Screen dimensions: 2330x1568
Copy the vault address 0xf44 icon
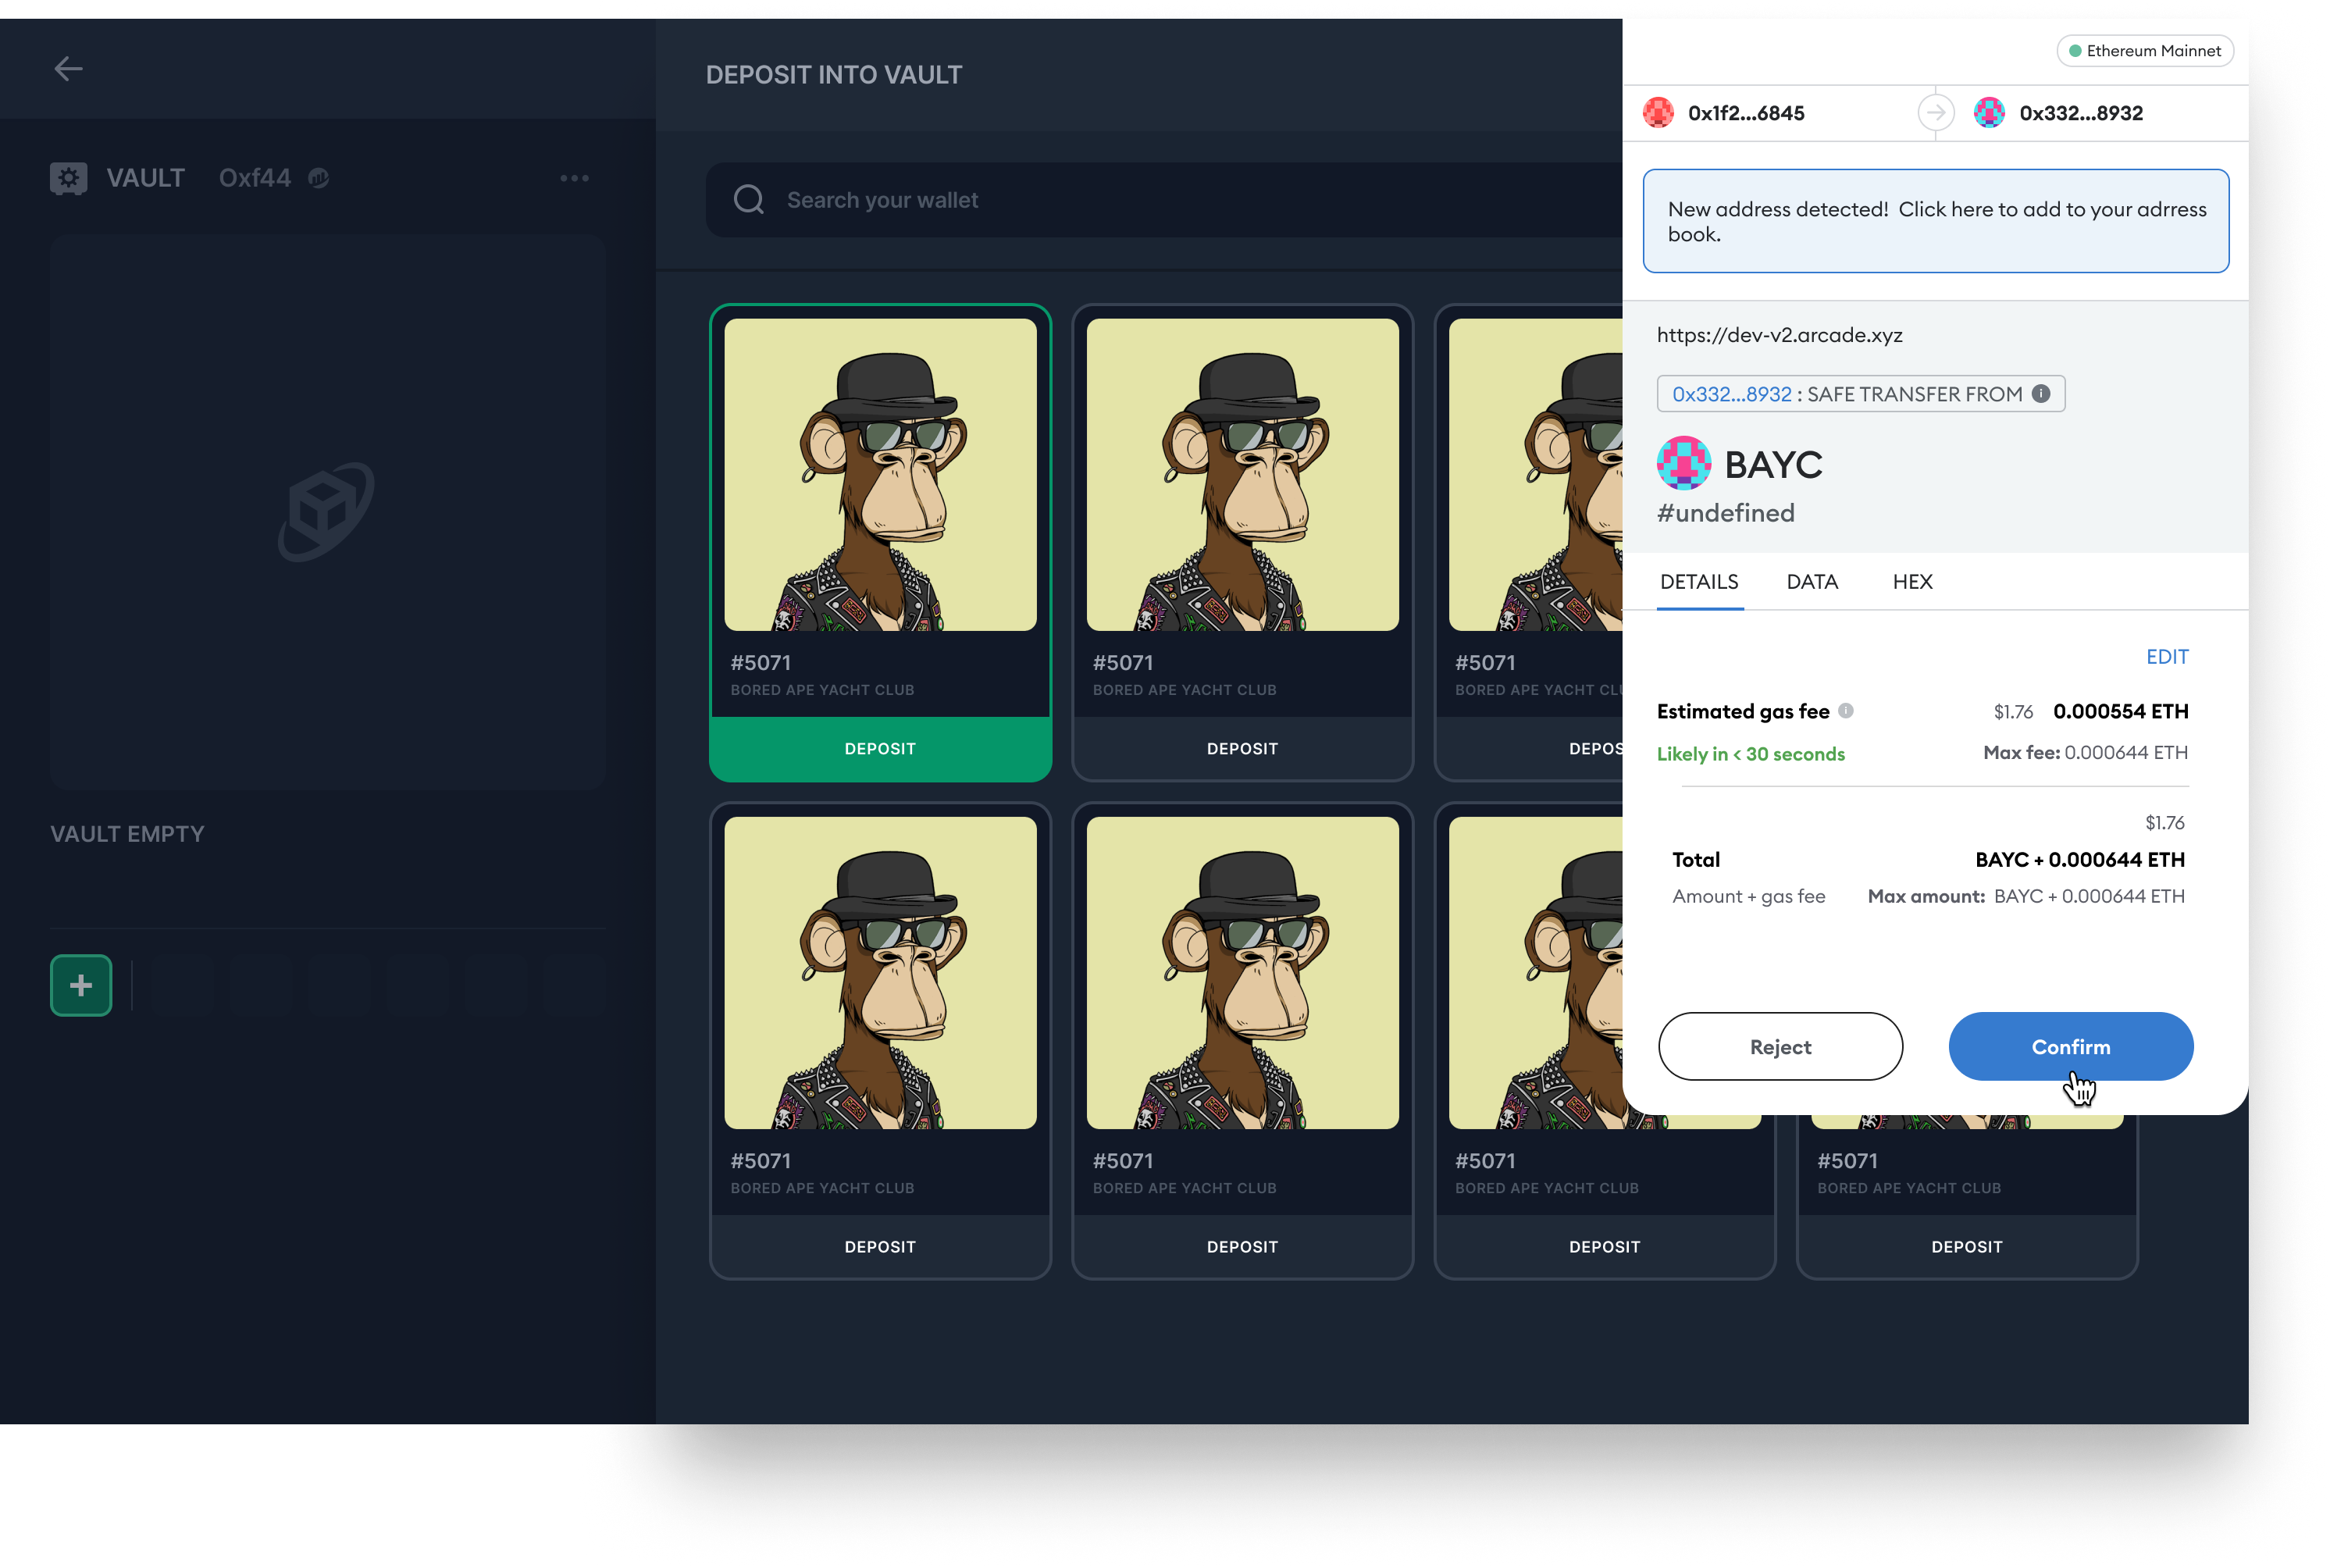pos(319,178)
